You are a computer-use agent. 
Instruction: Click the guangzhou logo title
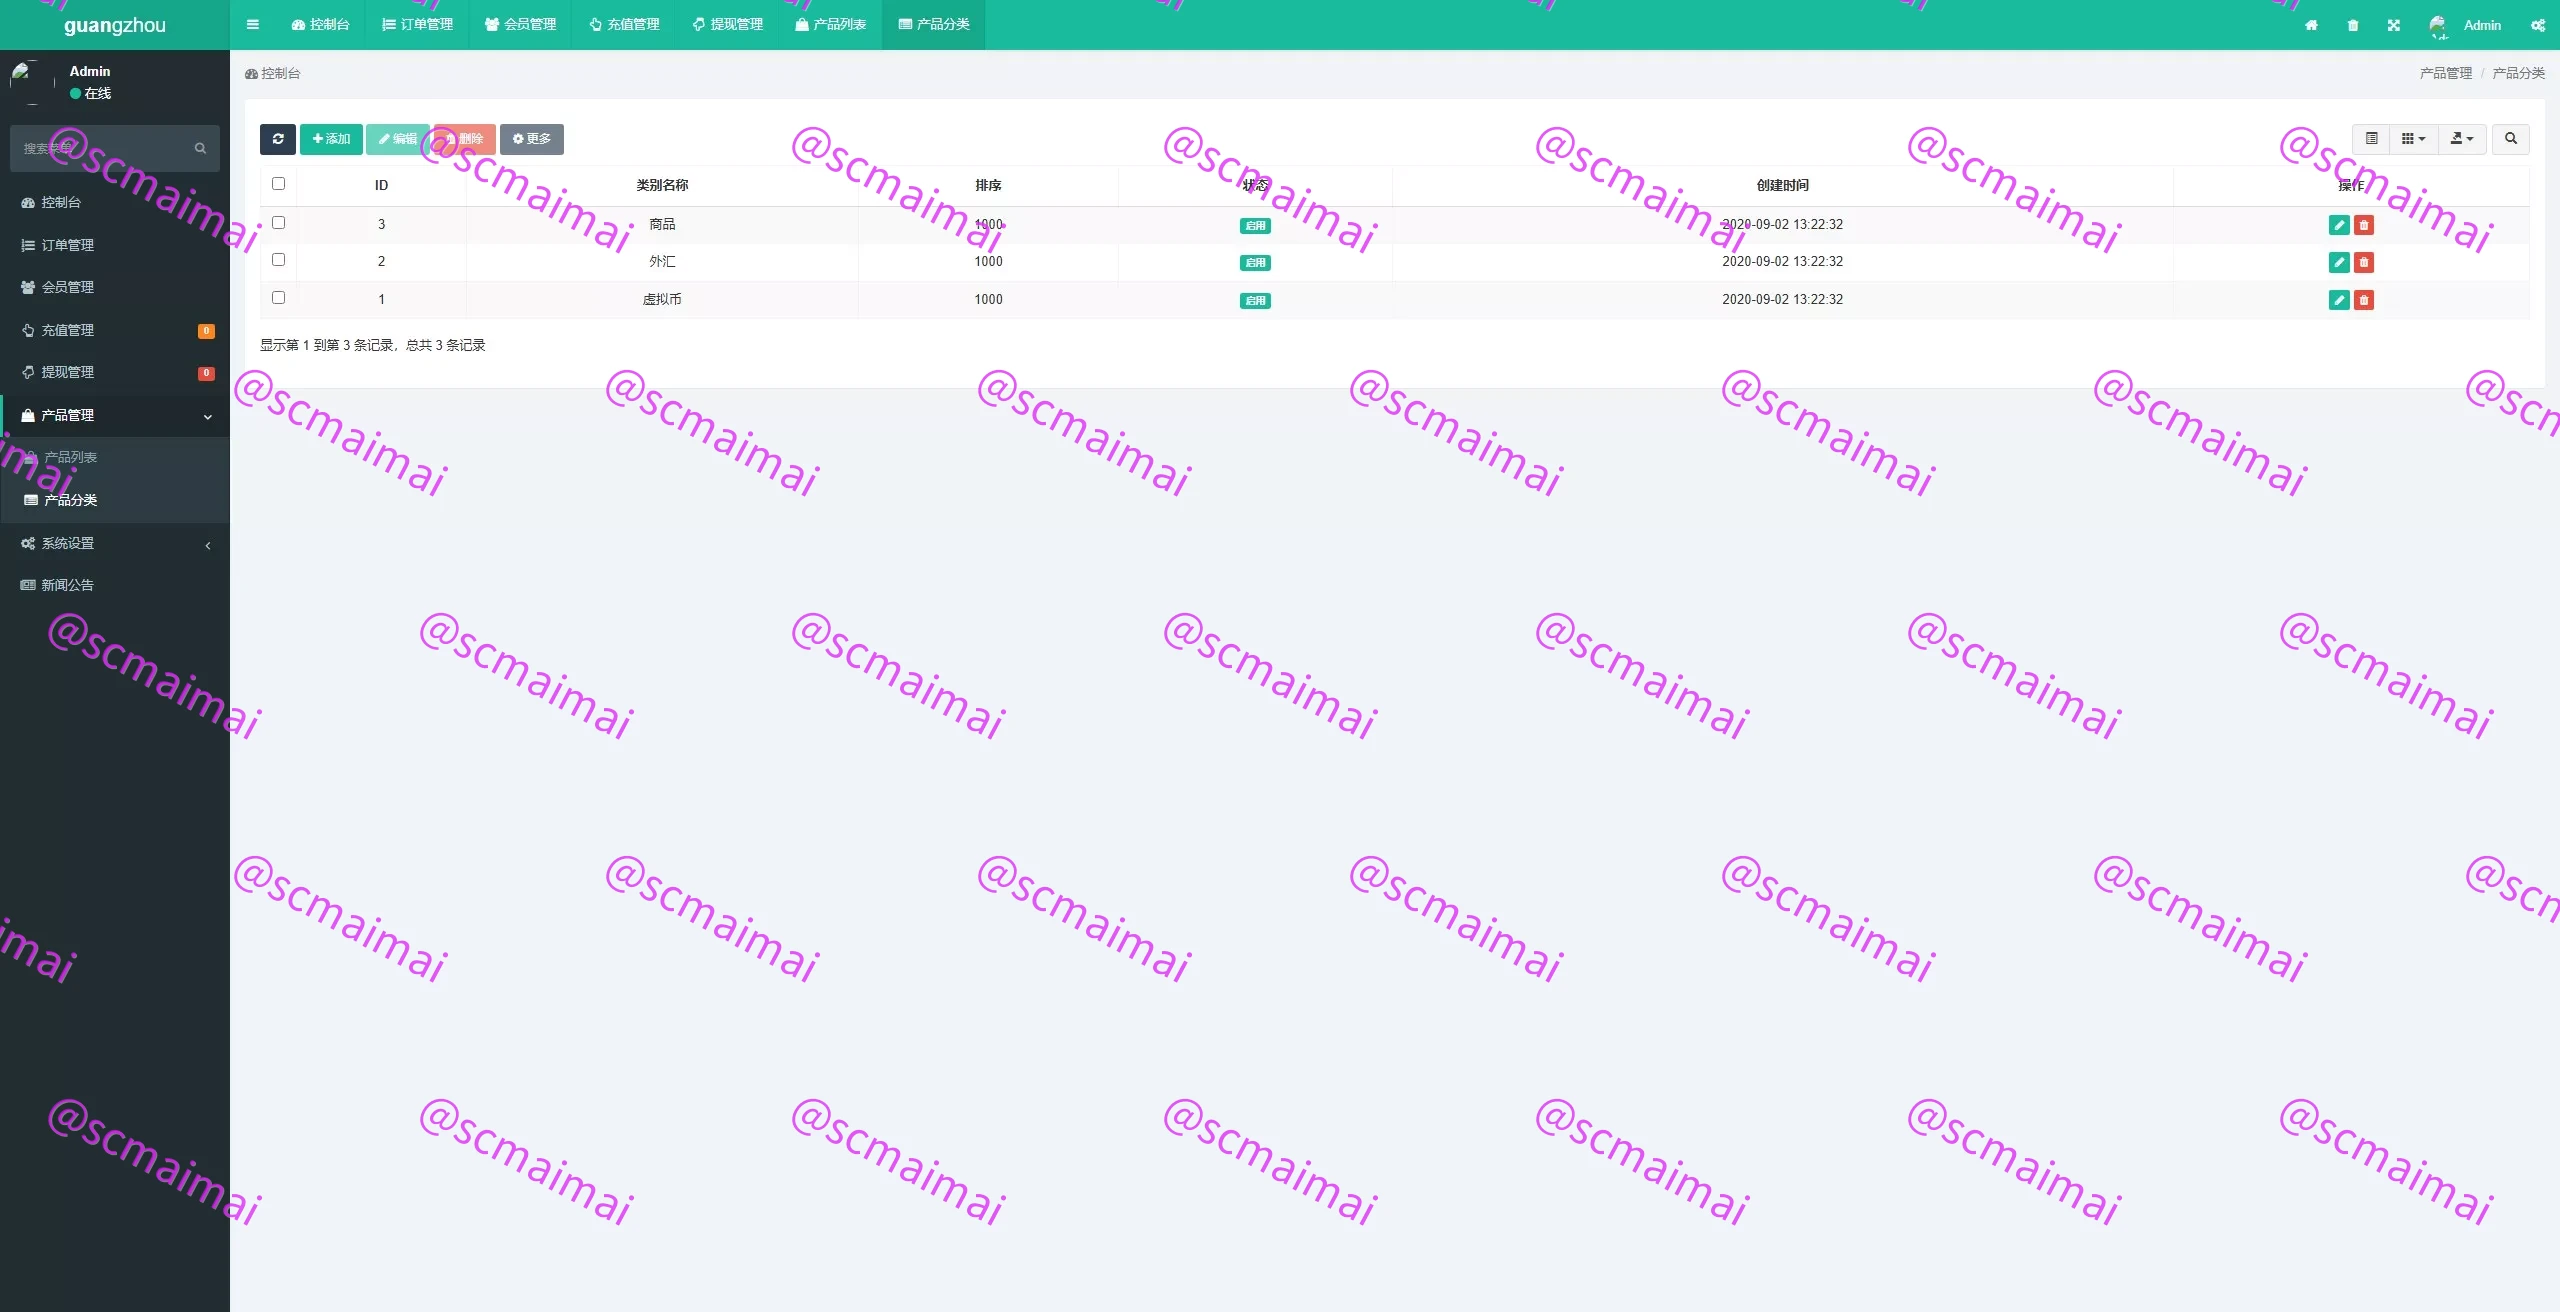click(115, 25)
